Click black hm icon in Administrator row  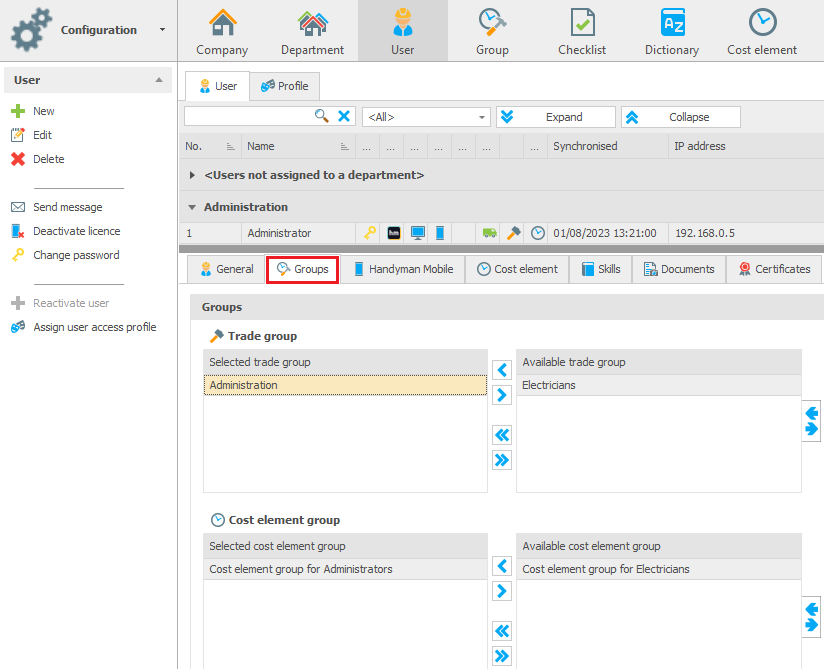[394, 233]
